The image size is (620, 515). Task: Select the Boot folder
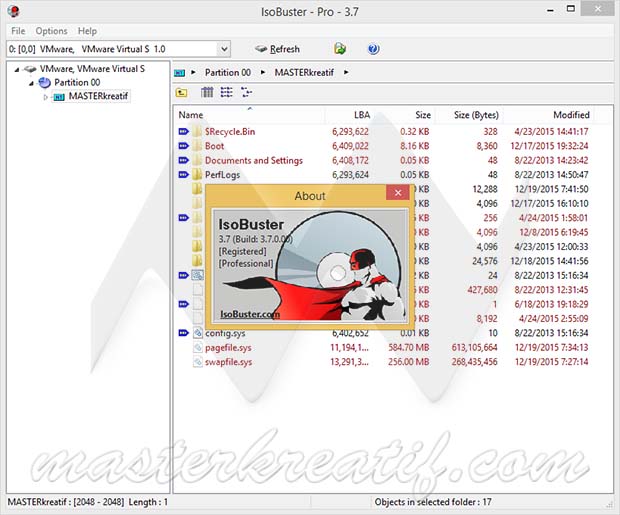coord(214,146)
